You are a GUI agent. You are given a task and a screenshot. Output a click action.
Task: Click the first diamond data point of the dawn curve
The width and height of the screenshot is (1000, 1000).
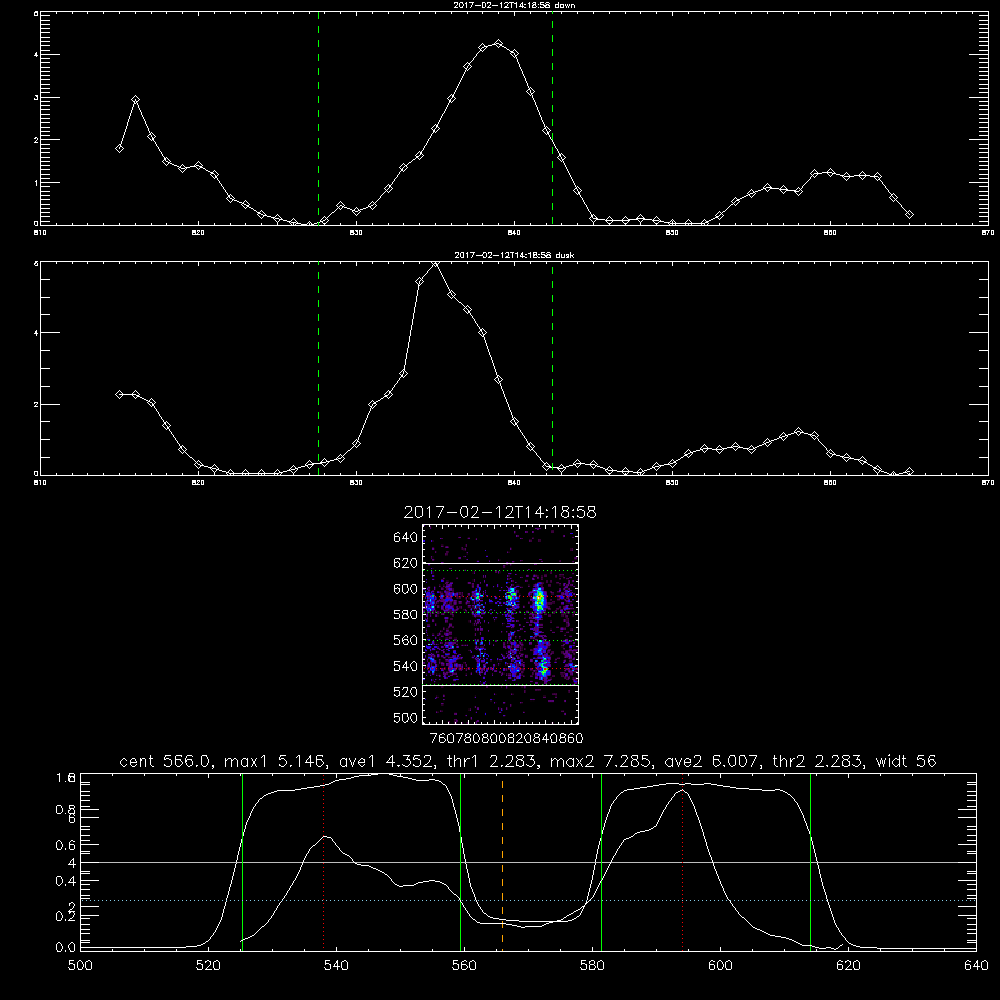click(119, 149)
